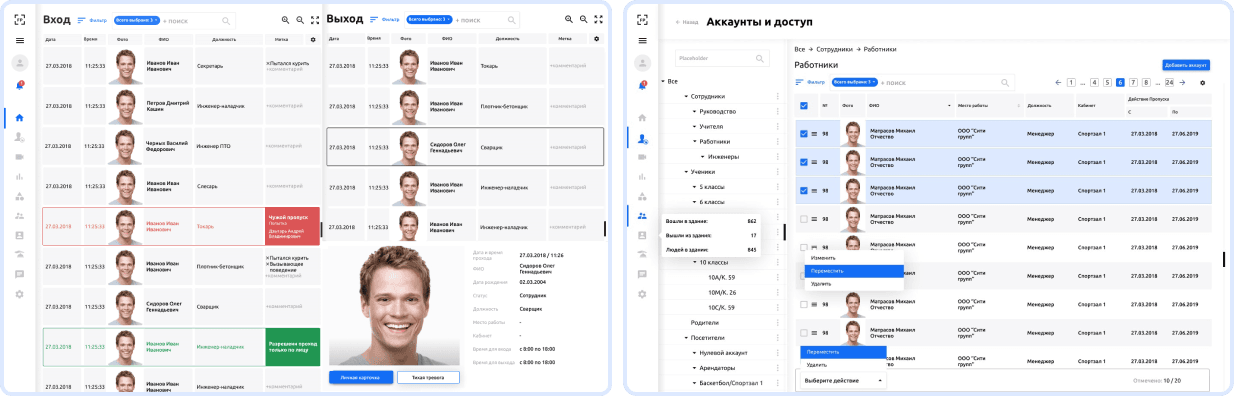Screen dimensions: 1234x396
Task: Click the green Разрешен проход только по лицу tag
Action: click(x=293, y=346)
